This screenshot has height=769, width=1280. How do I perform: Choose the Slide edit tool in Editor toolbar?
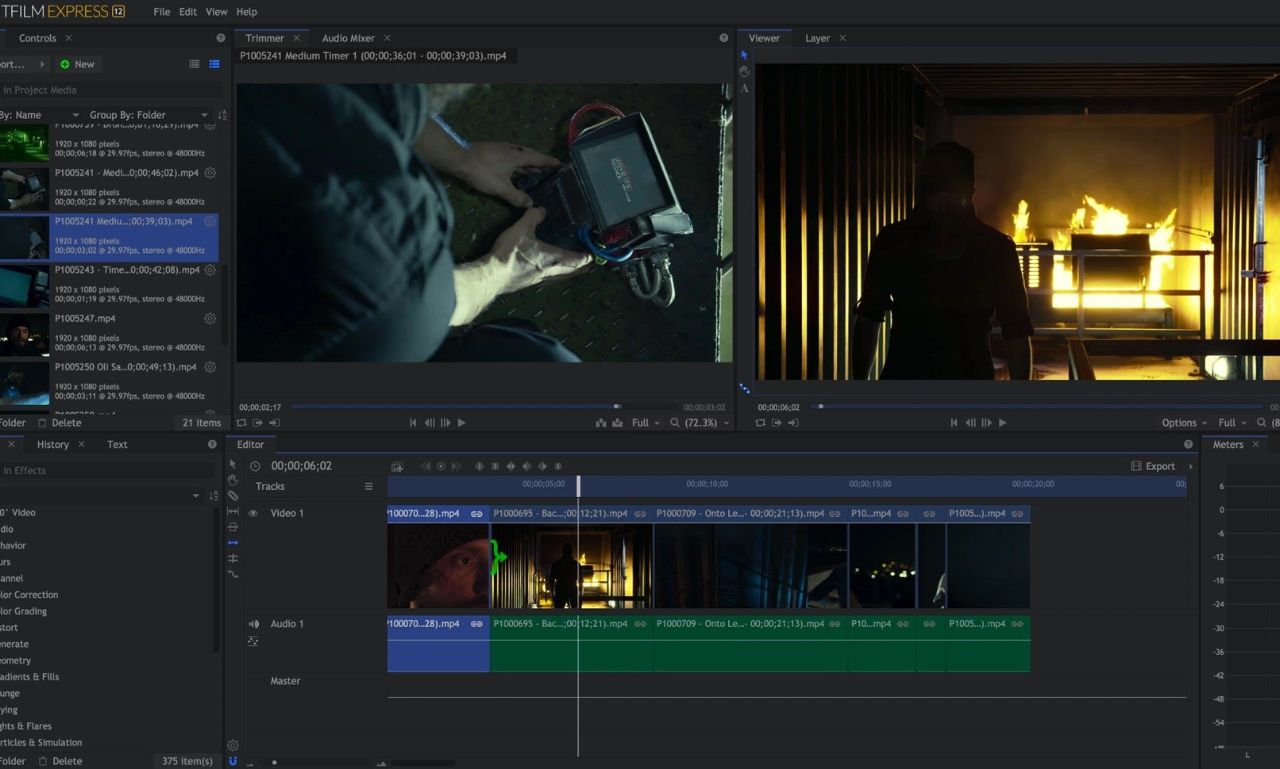coord(233,526)
